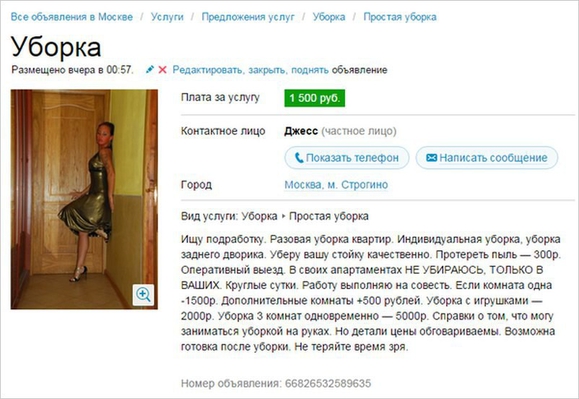Viewport: 579px width, 399px height.
Task: Click the Уборка page heading
Action: (56, 47)
